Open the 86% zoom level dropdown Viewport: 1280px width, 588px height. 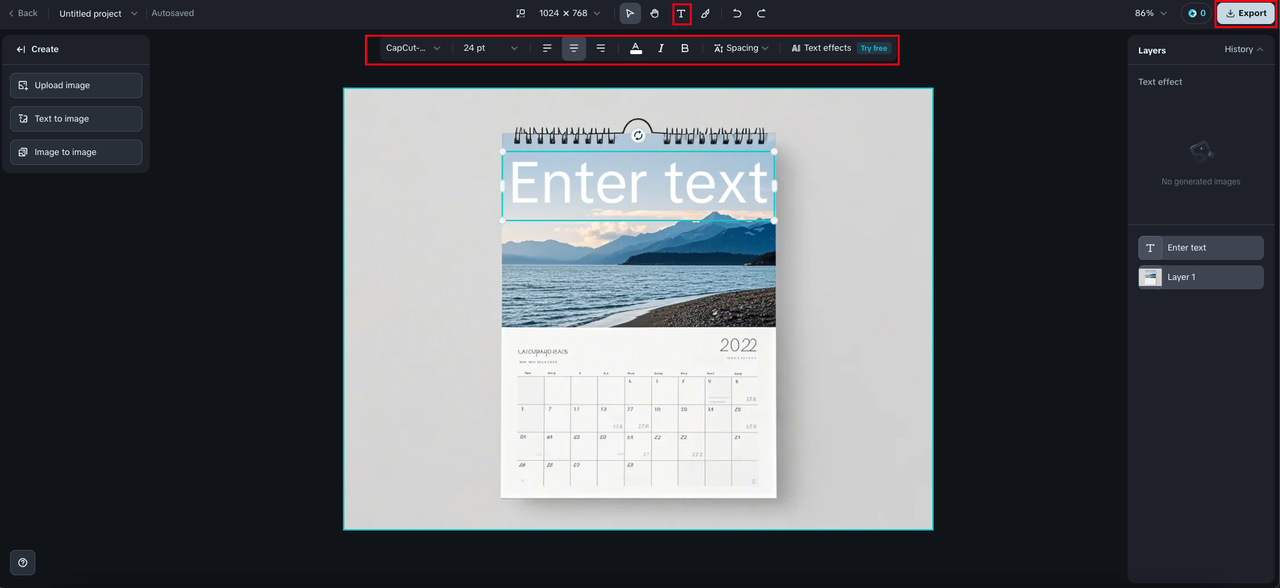1151,14
